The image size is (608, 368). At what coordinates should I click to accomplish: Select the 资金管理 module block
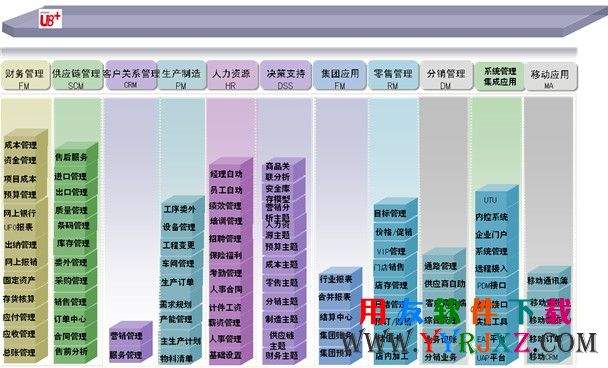21,160
